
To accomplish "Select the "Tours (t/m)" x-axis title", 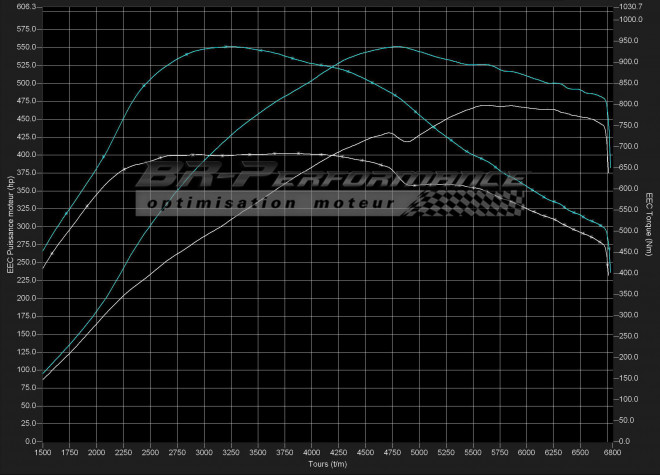I will 327,464.
